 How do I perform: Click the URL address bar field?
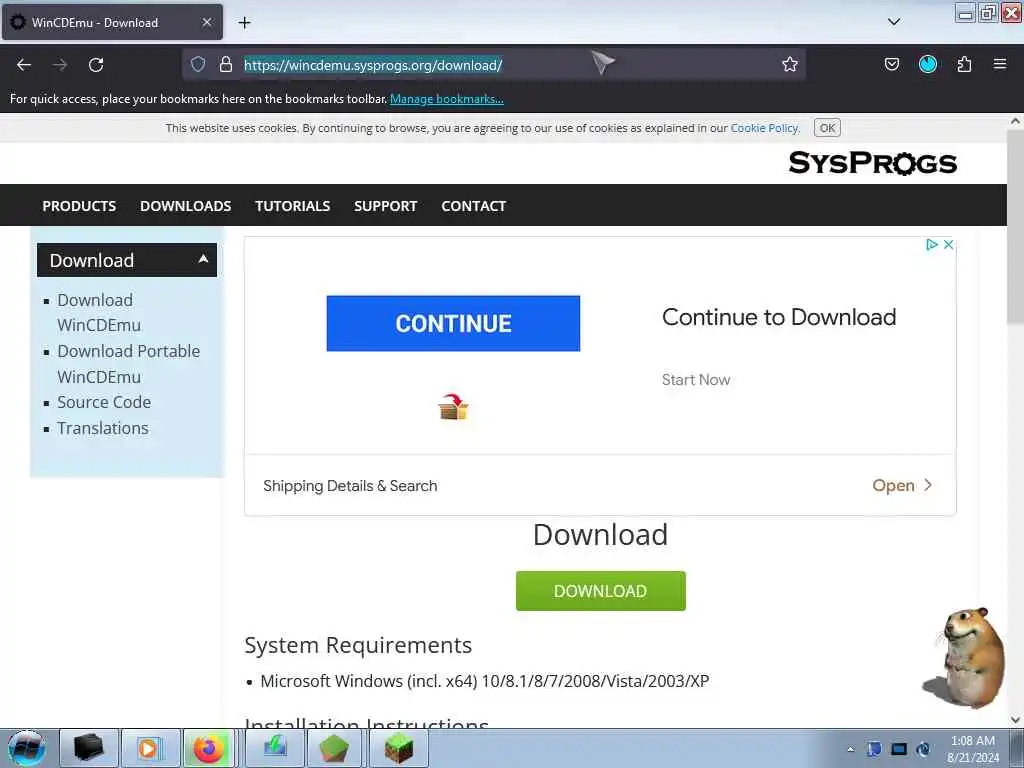point(494,65)
